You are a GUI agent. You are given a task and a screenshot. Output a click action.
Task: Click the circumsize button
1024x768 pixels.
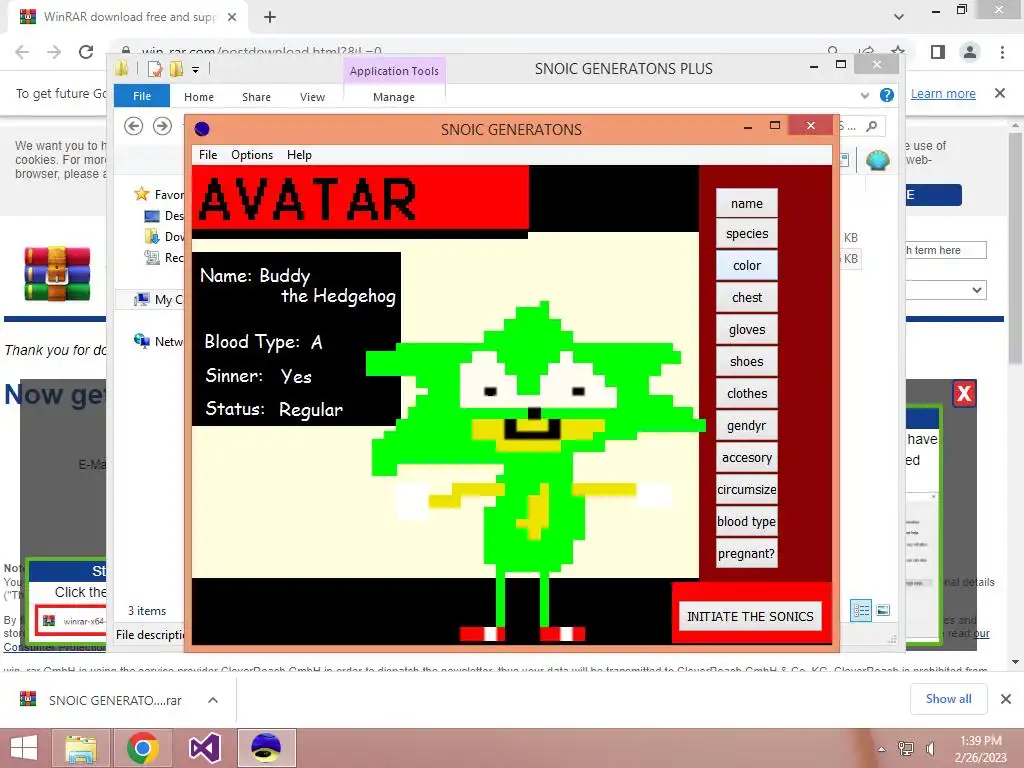tap(746, 489)
